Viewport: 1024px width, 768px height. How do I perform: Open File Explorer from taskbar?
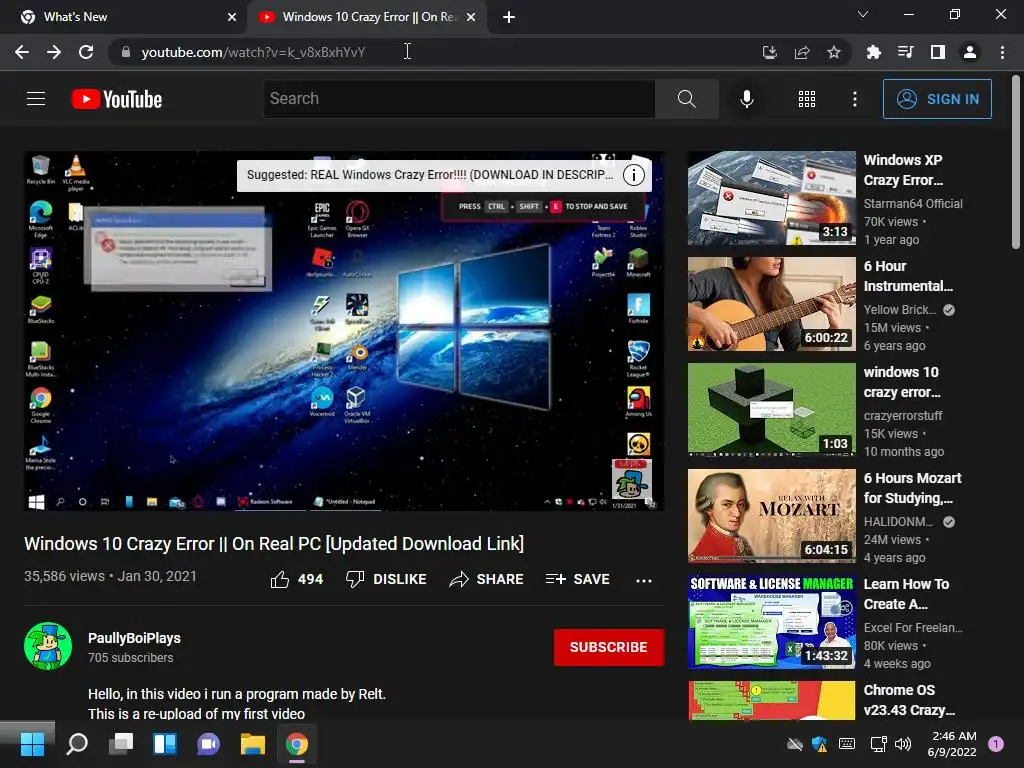[x=252, y=744]
